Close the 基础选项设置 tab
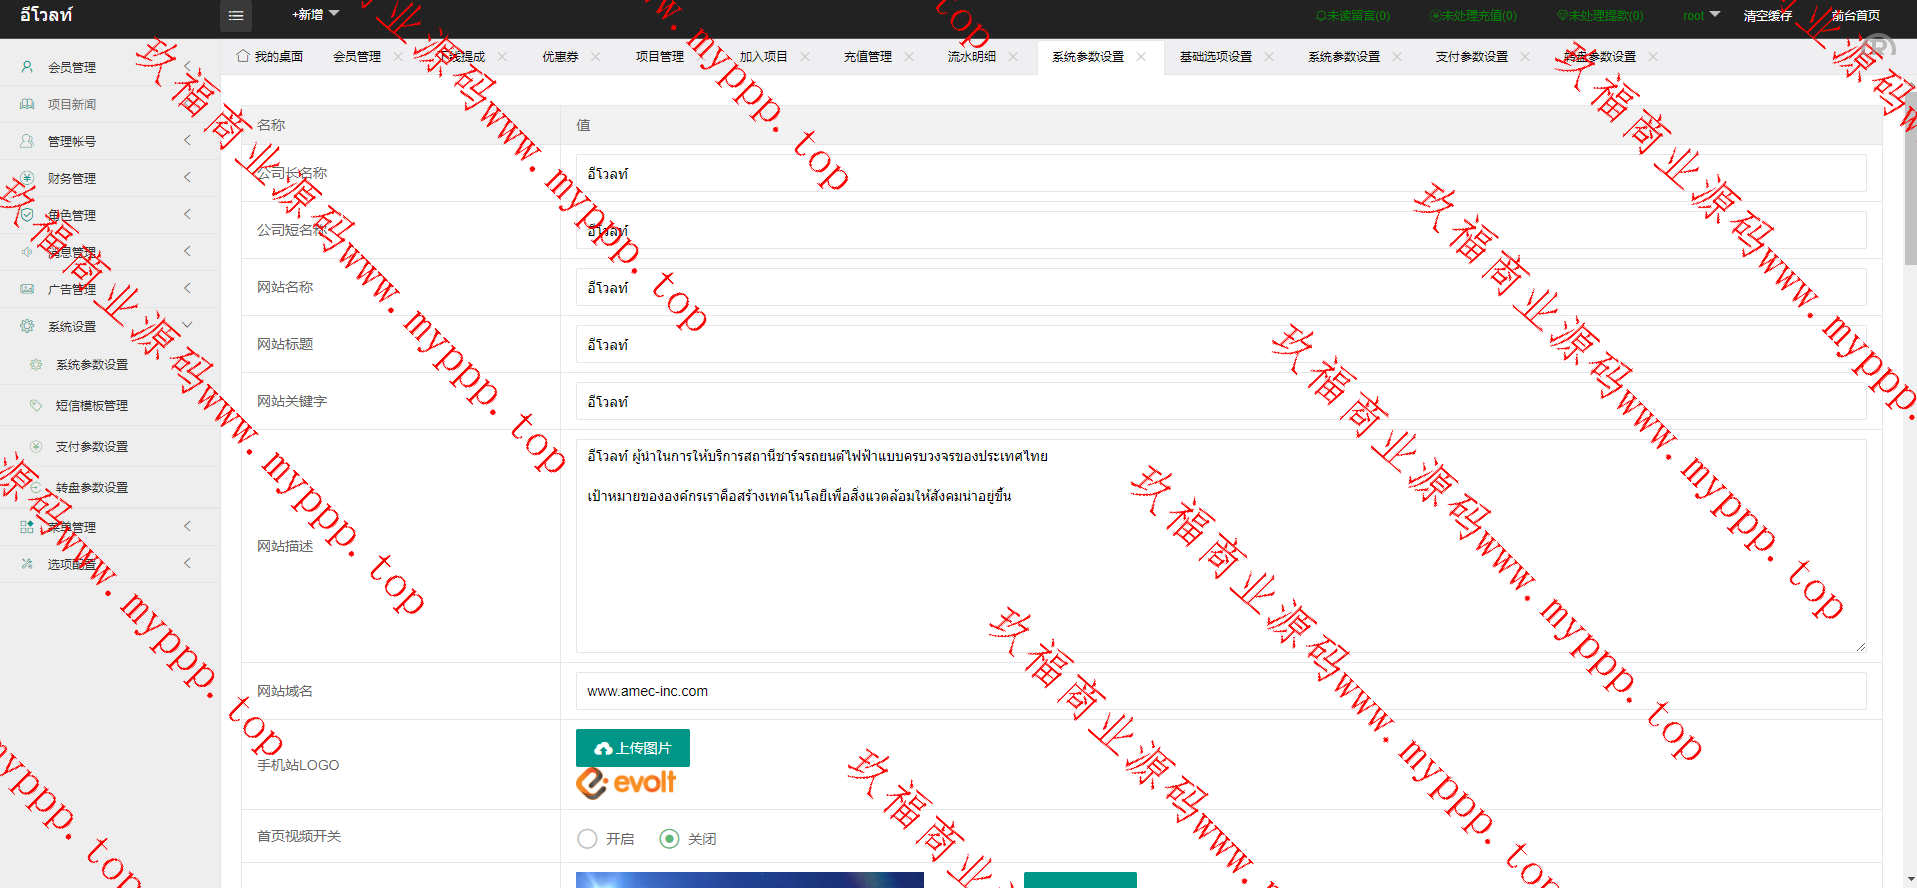 pyautogui.click(x=1269, y=57)
